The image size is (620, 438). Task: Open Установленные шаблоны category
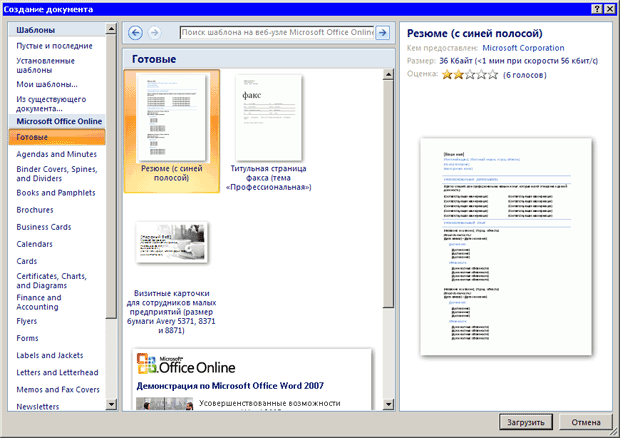[45, 65]
